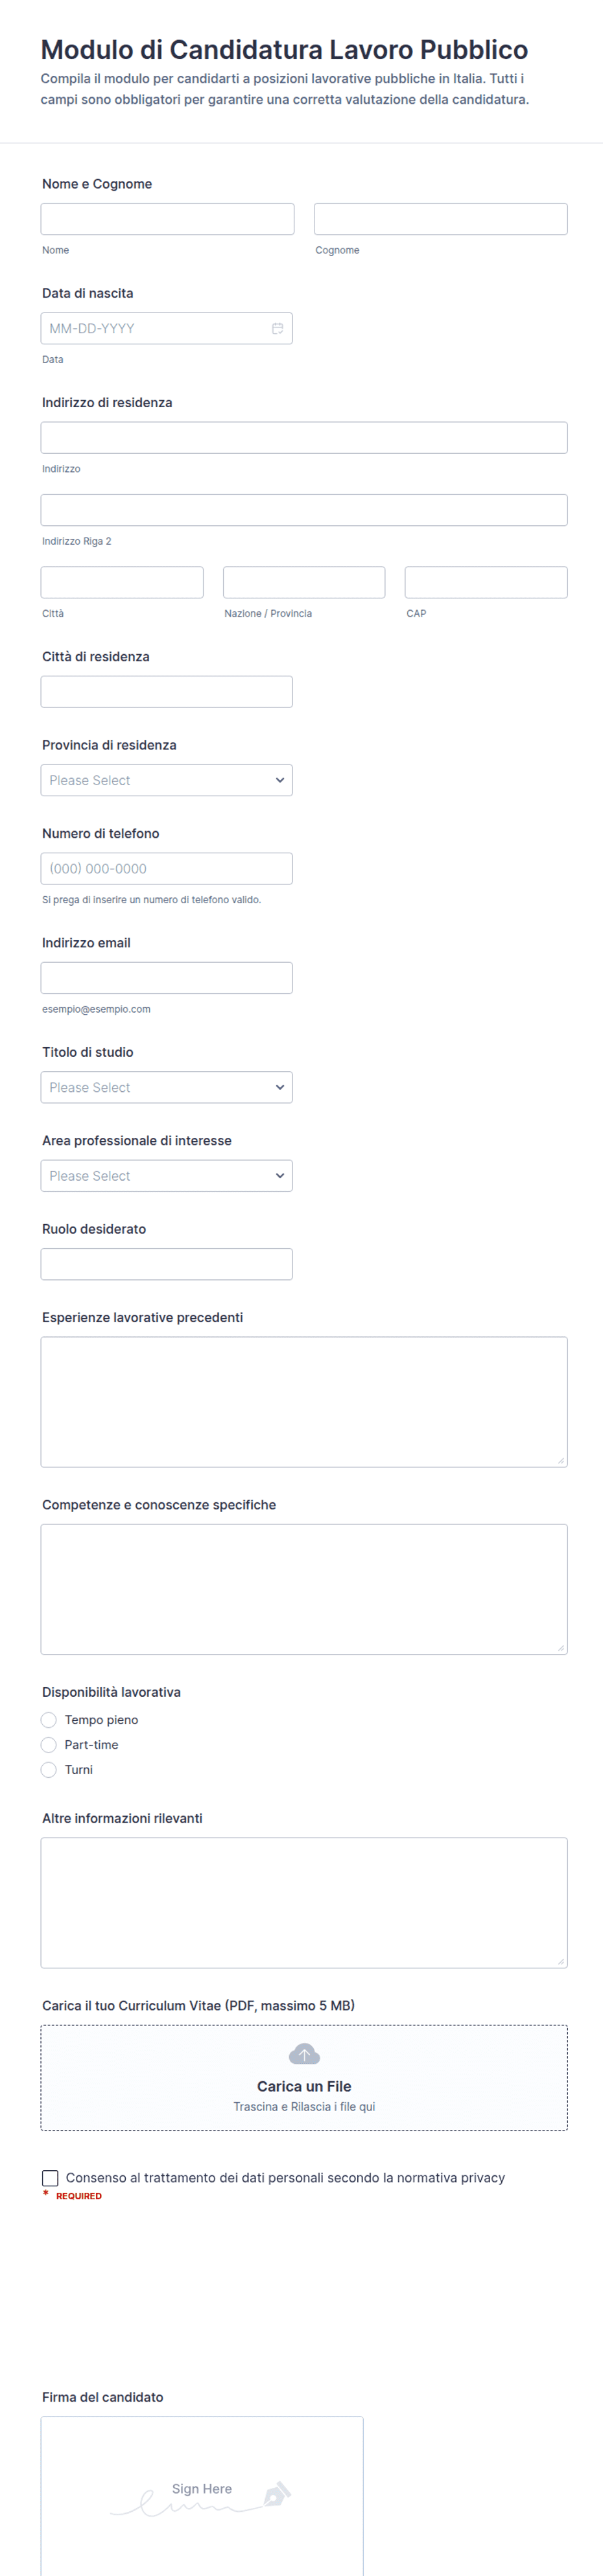Image resolution: width=603 pixels, height=2576 pixels.
Task: Select the Part-time radio button
Action: click(49, 1745)
